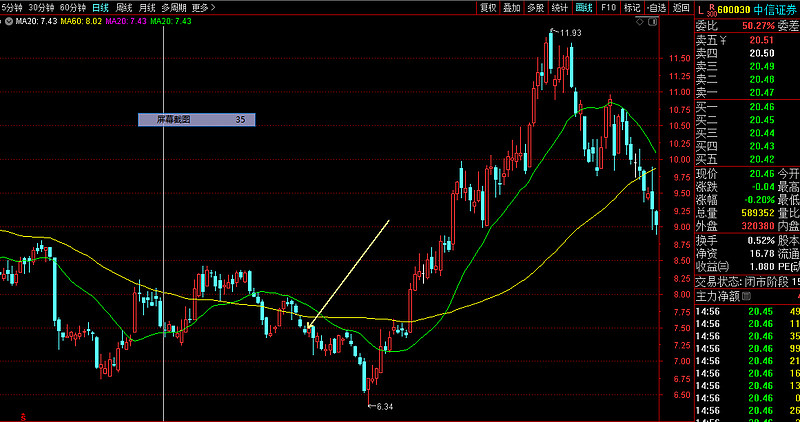Click the green MA20: 7.43 indicator label

pos(170,21)
